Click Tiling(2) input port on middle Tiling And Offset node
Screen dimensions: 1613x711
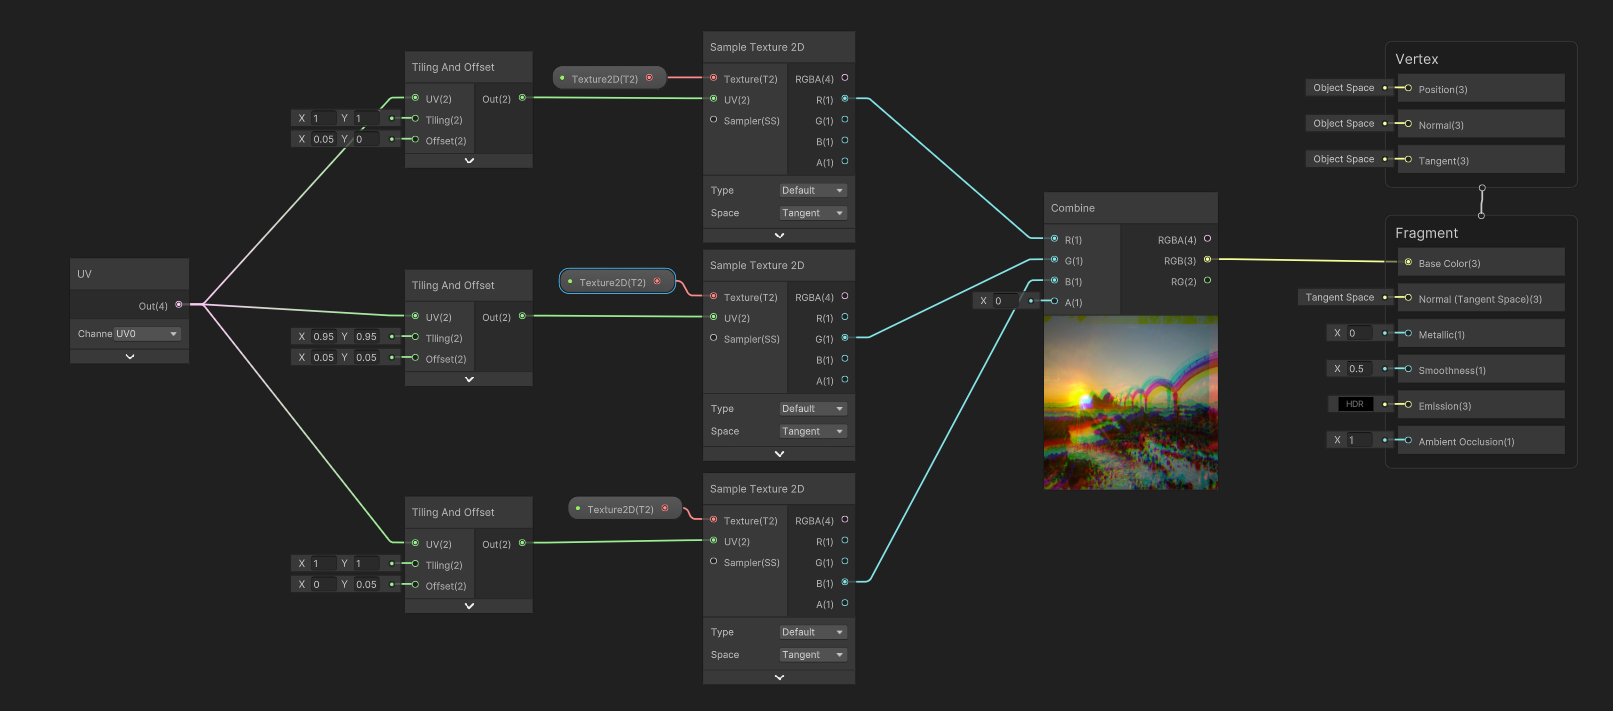pos(415,337)
